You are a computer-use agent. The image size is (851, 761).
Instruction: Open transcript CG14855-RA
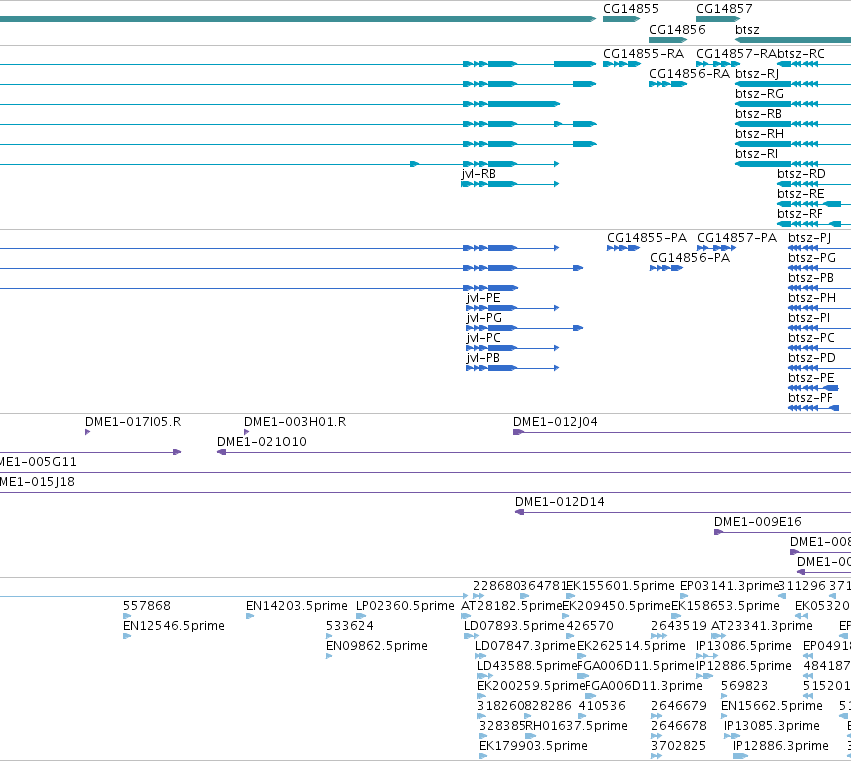[x=643, y=54]
